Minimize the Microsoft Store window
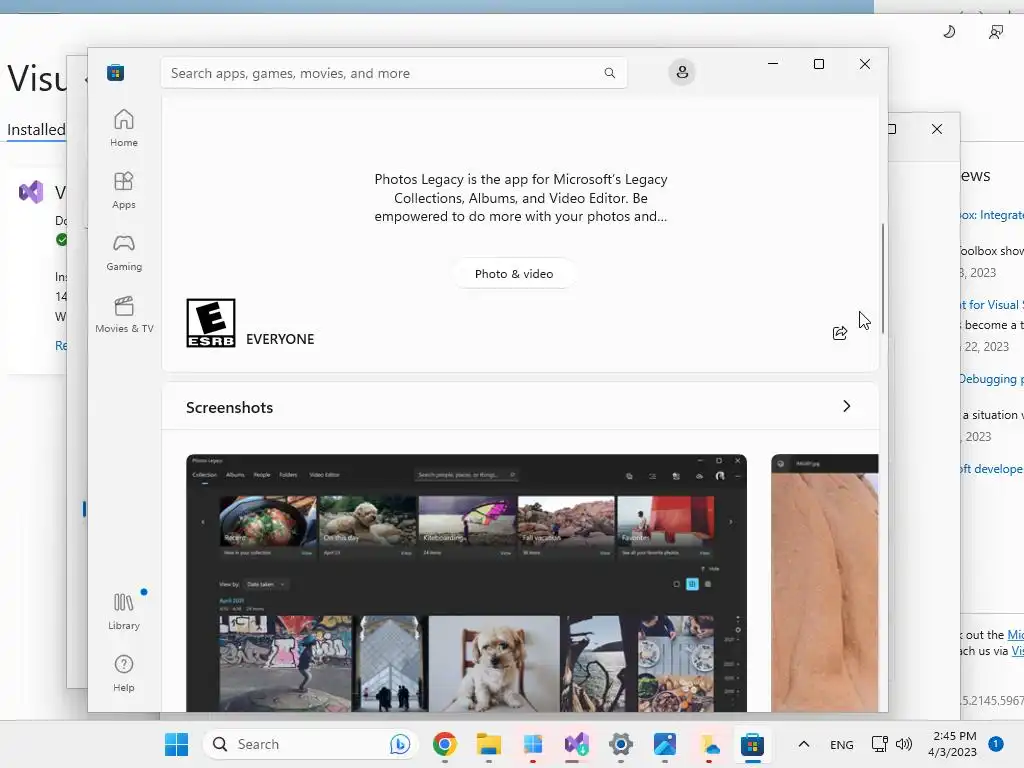Viewport: 1024px width, 768px height. [773, 64]
